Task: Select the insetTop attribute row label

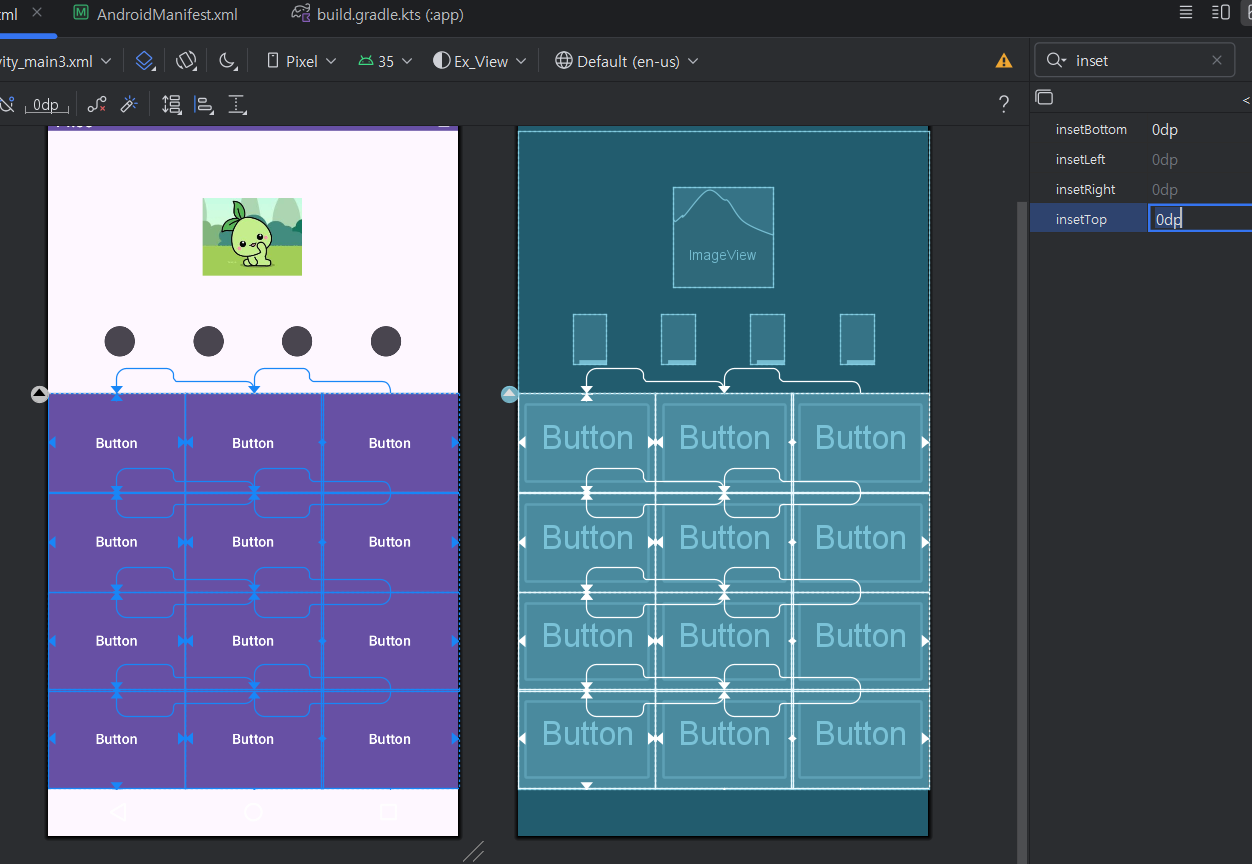Action: click(1081, 219)
